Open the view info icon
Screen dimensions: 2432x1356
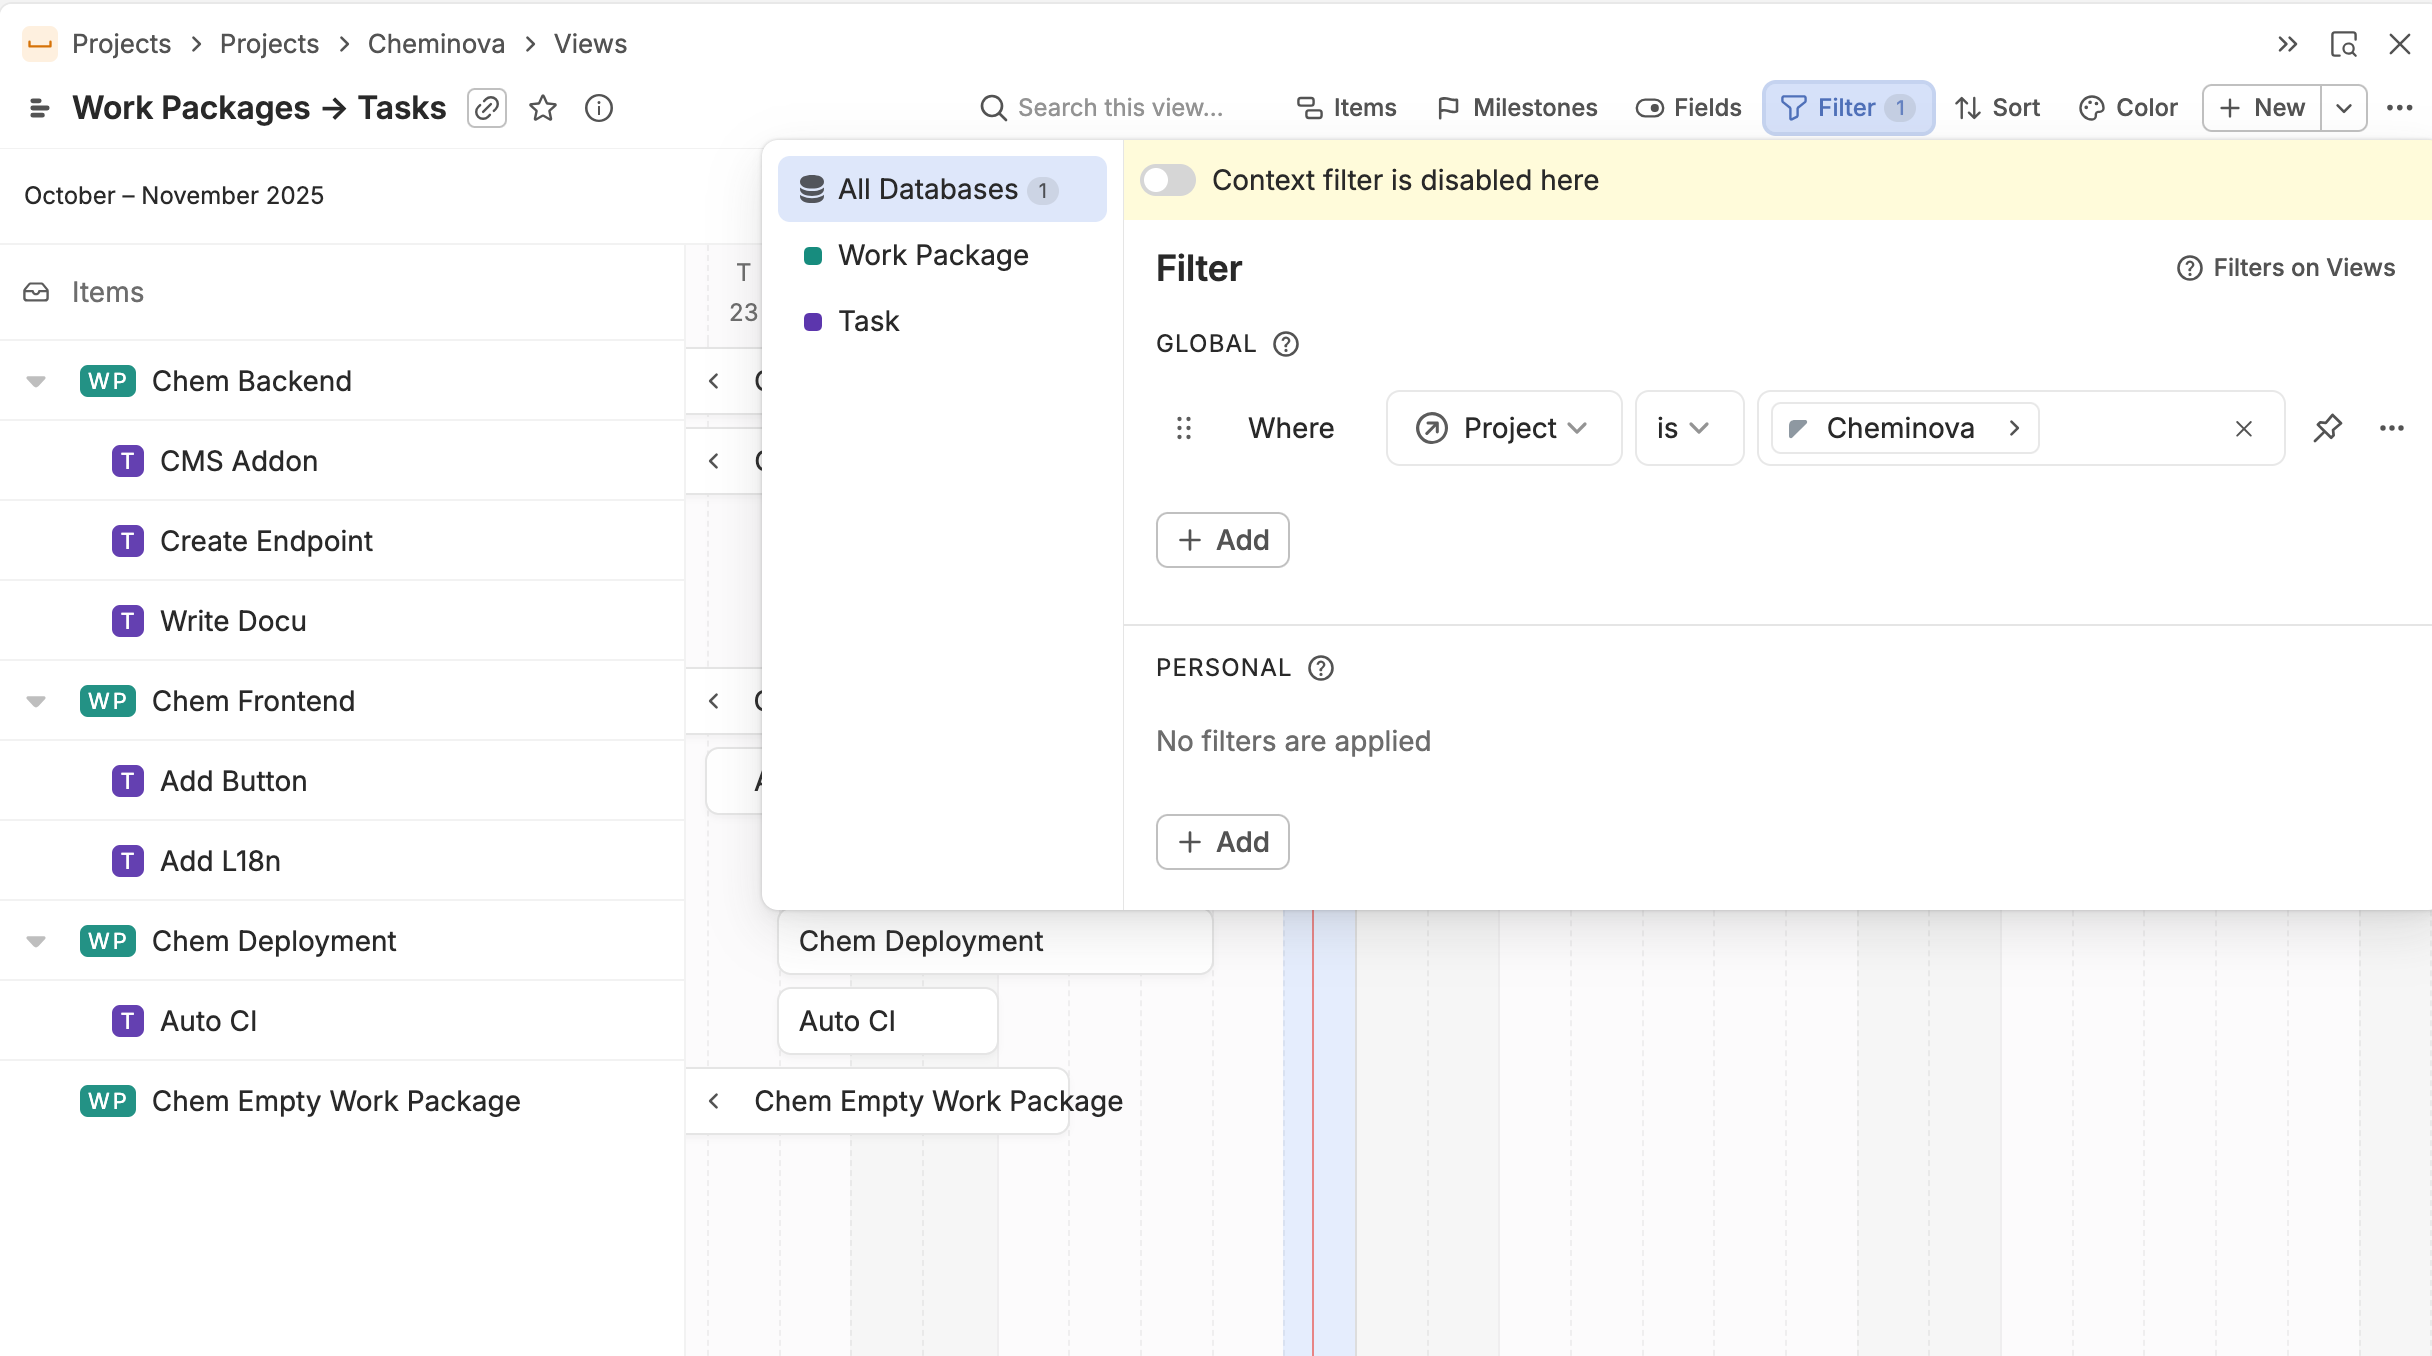click(598, 108)
